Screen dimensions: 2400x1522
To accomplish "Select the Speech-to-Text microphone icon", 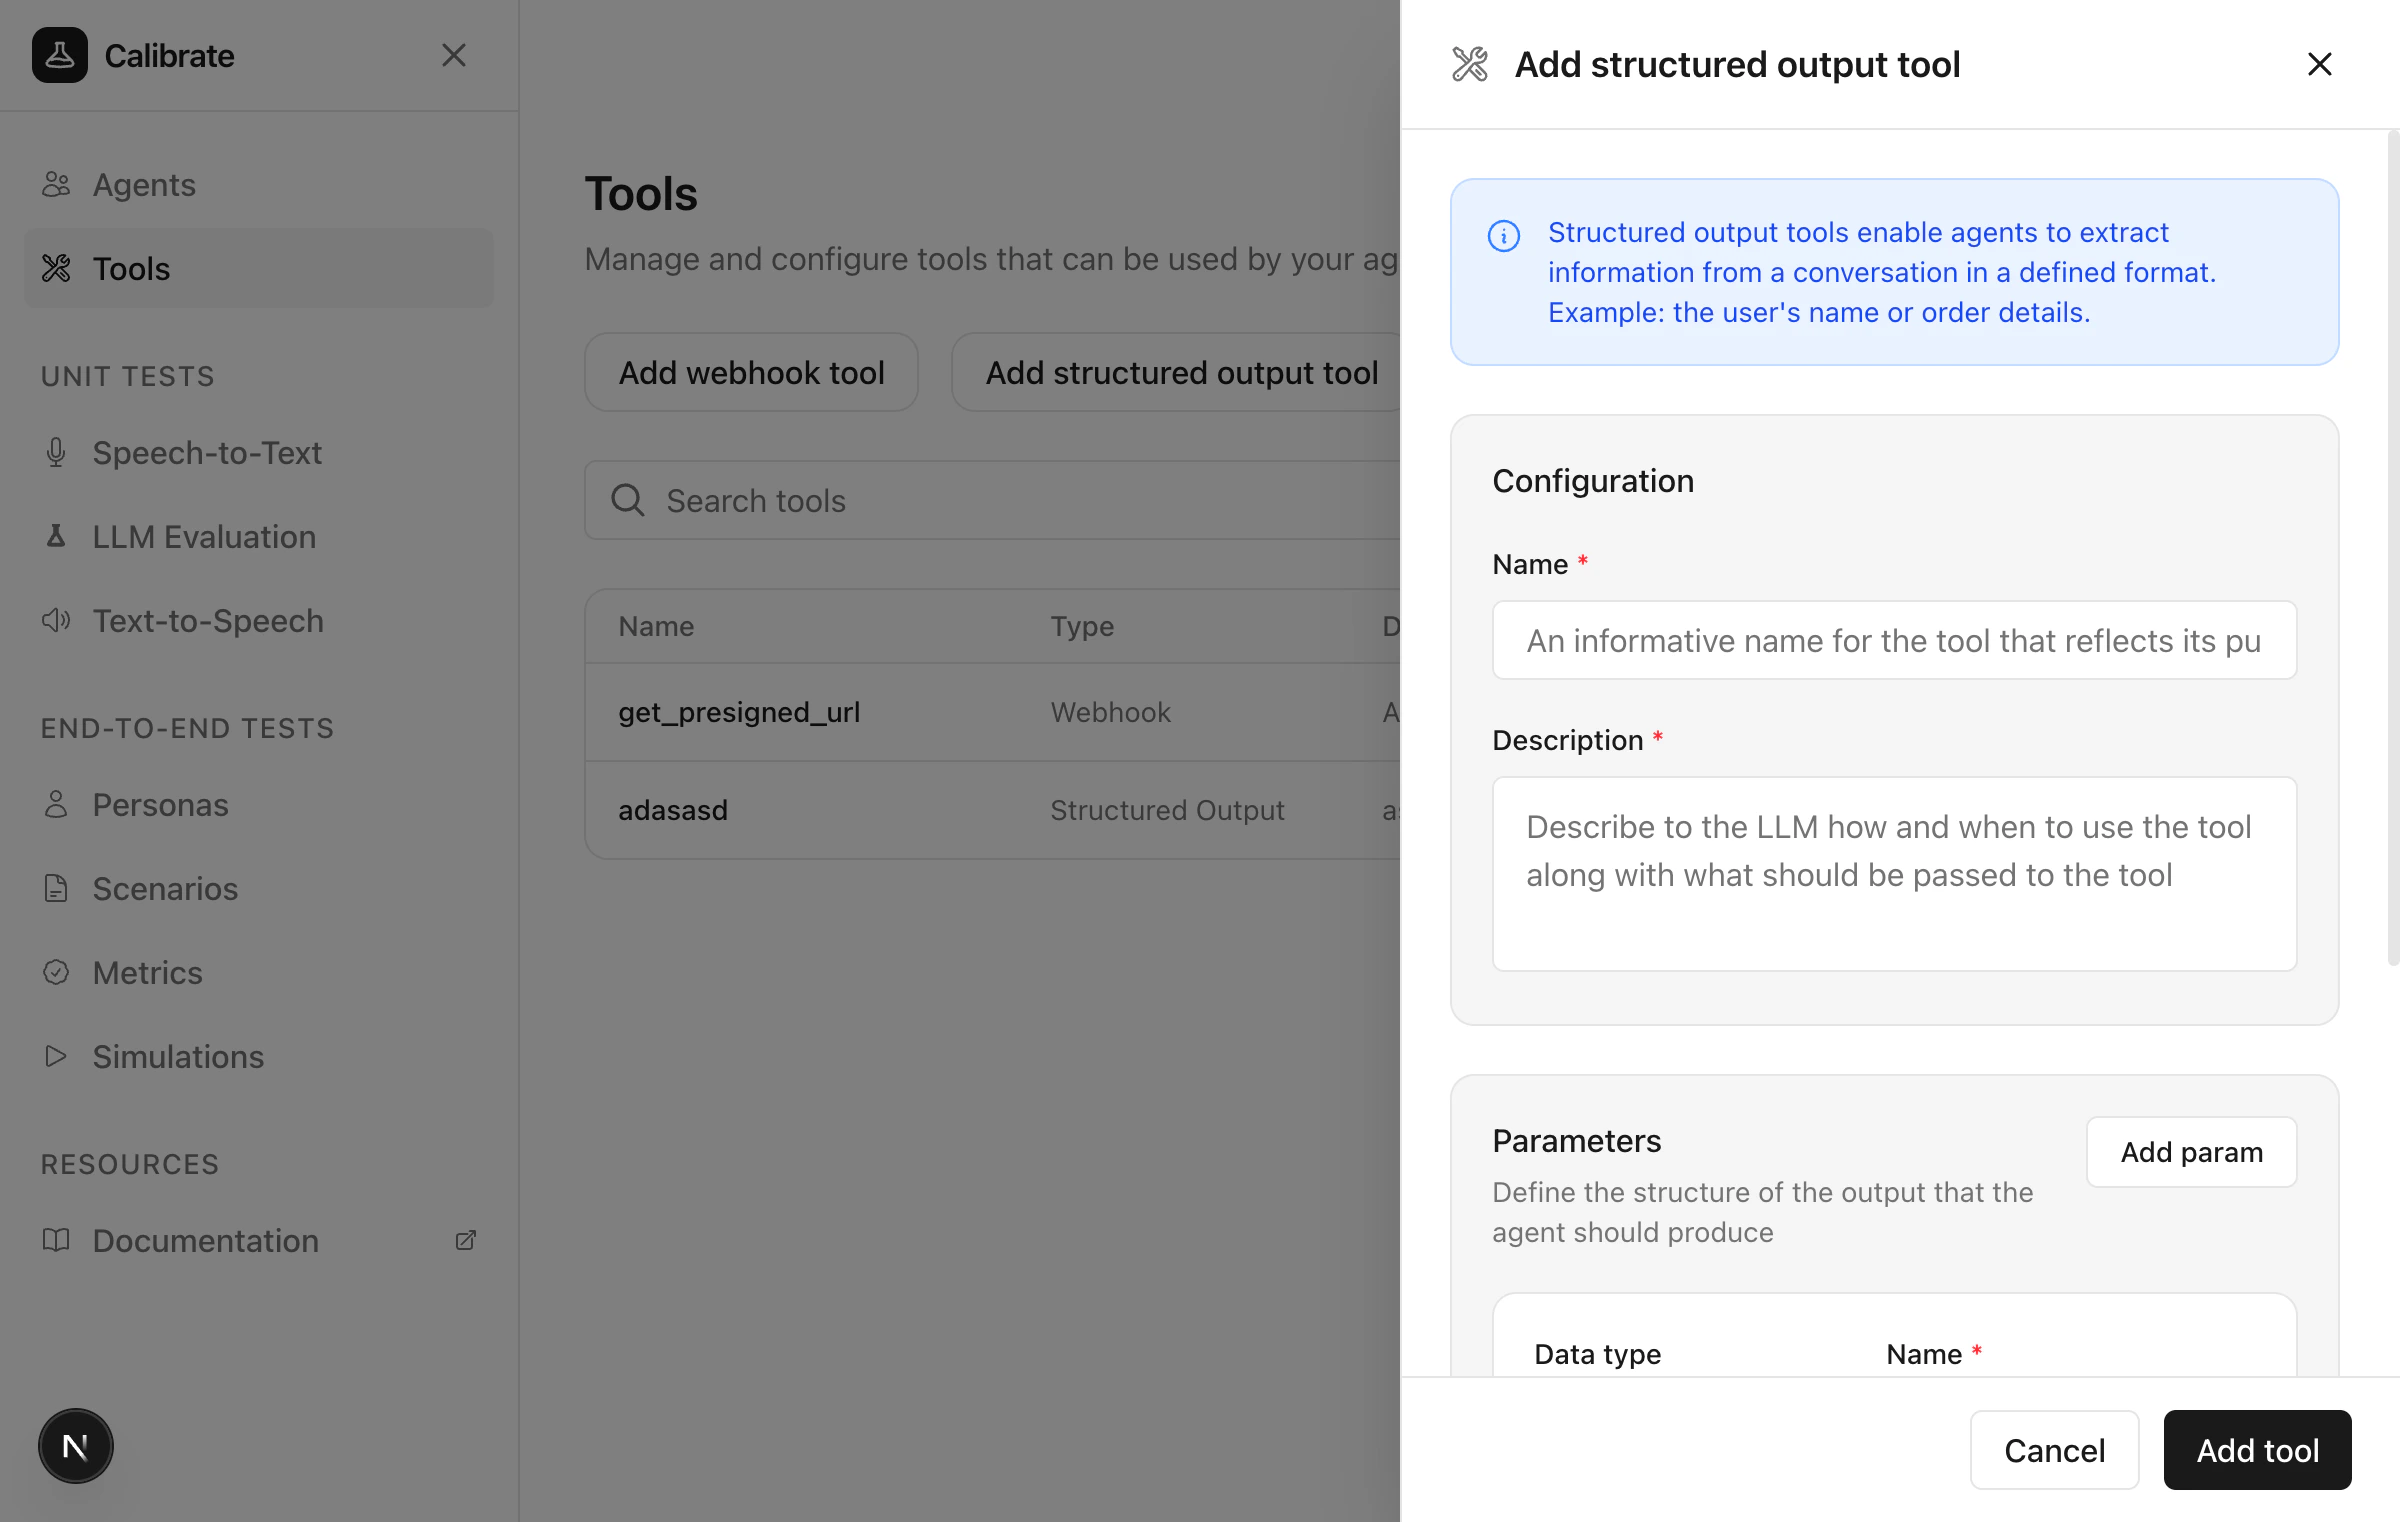I will 56,452.
